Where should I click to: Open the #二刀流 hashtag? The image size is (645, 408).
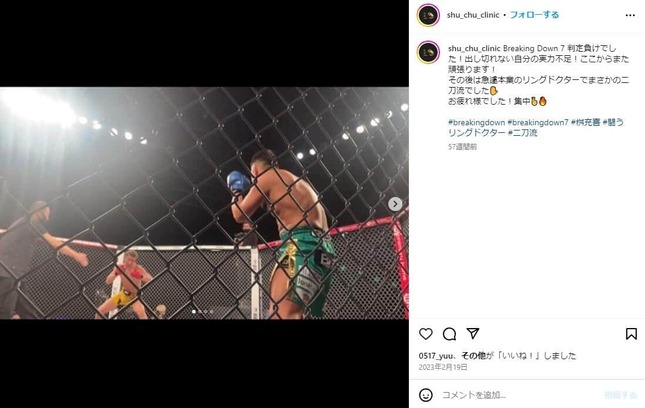pos(522,133)
